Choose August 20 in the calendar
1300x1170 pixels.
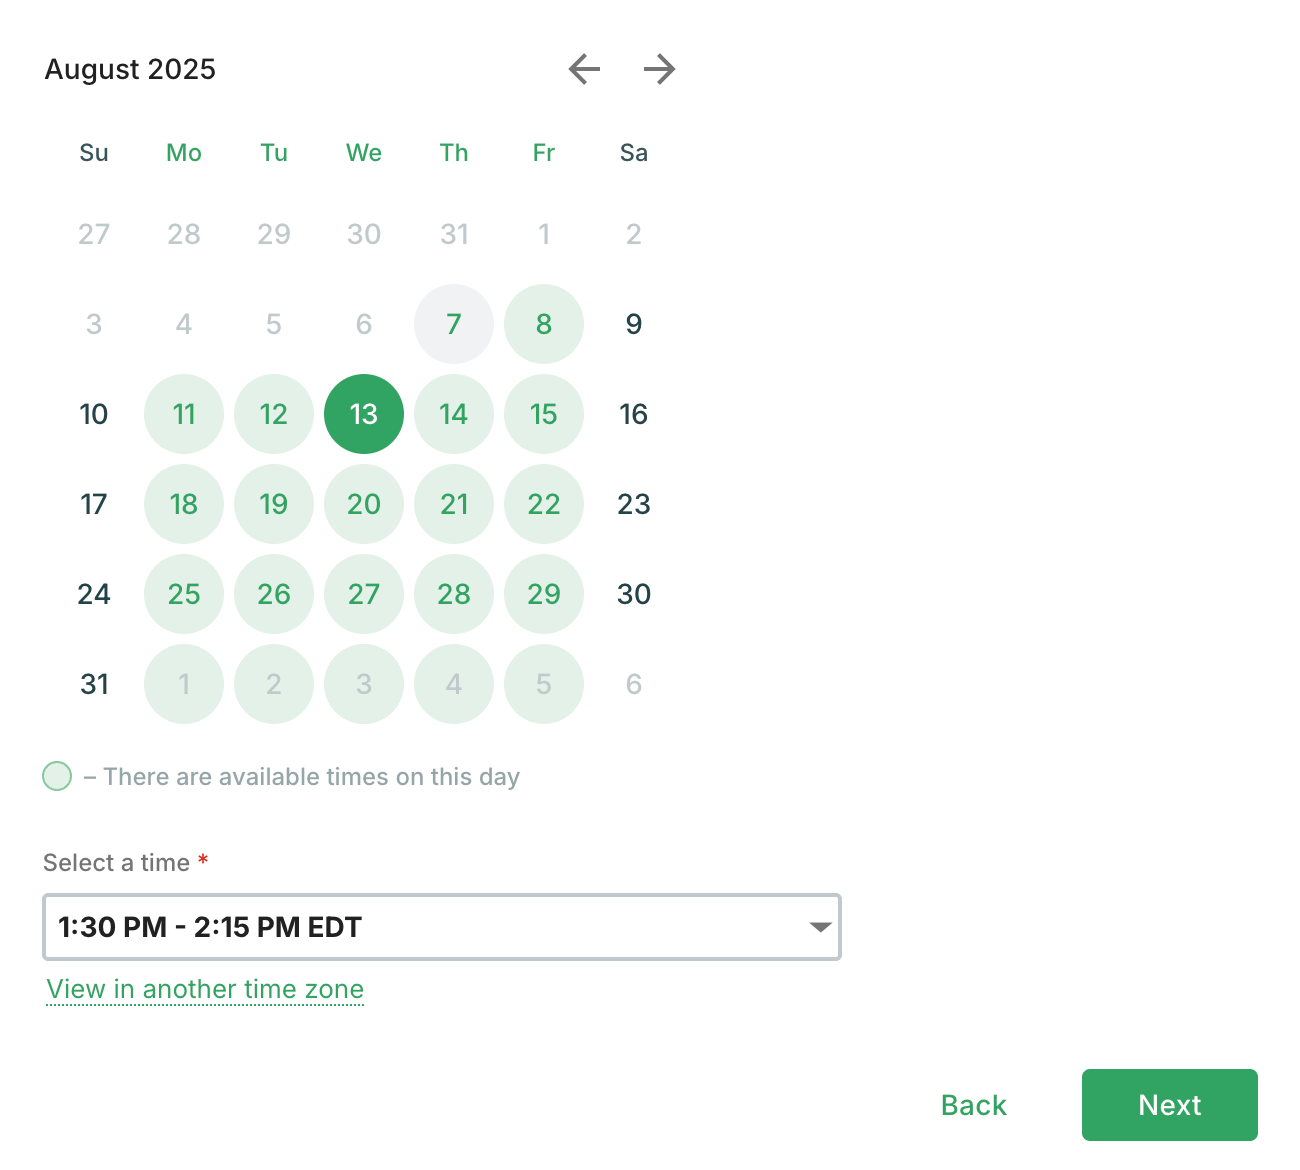click(364, 504)
